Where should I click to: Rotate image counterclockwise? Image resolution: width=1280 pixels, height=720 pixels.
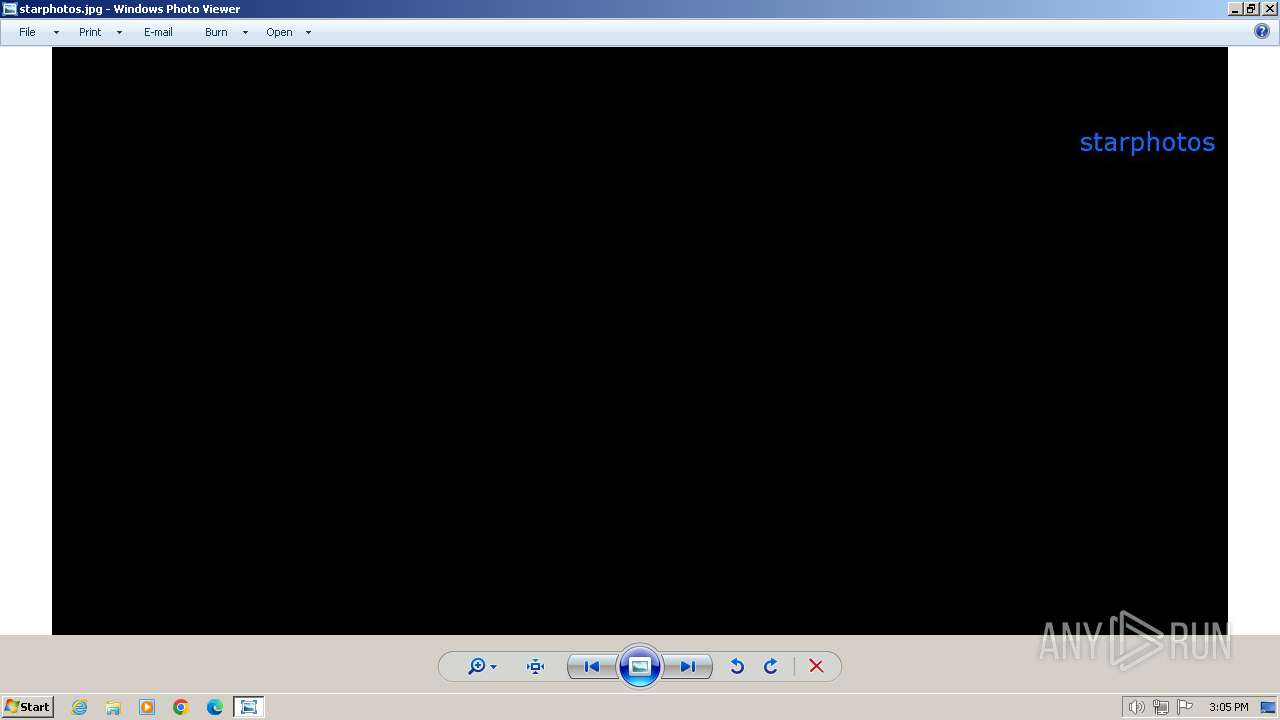point(737,667)
